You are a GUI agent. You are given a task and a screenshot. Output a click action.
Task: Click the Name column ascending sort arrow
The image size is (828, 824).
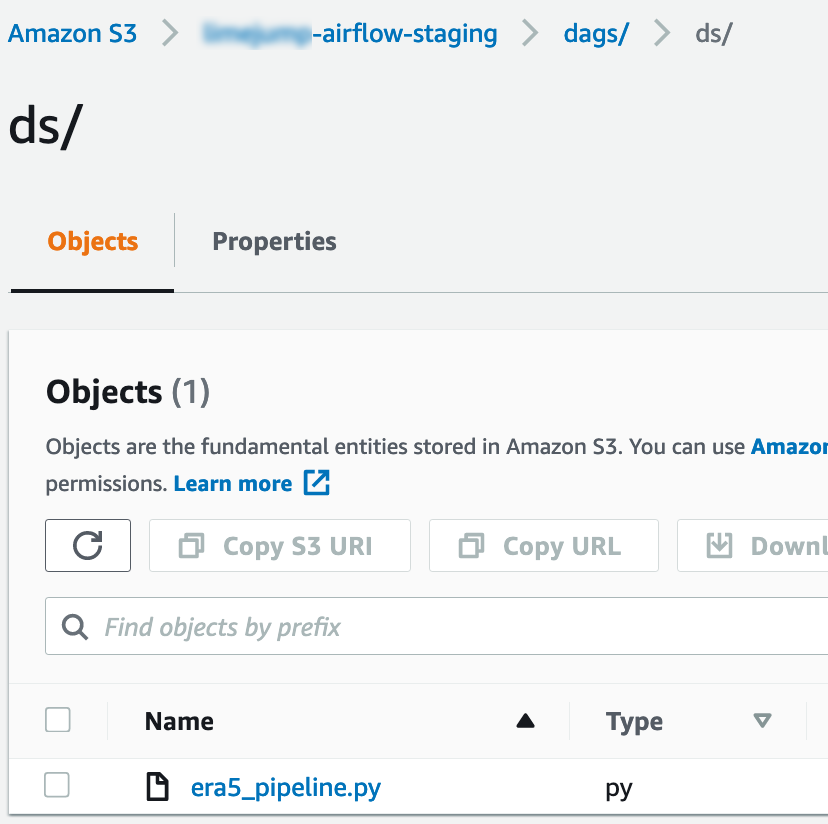(x=525, y=721)
